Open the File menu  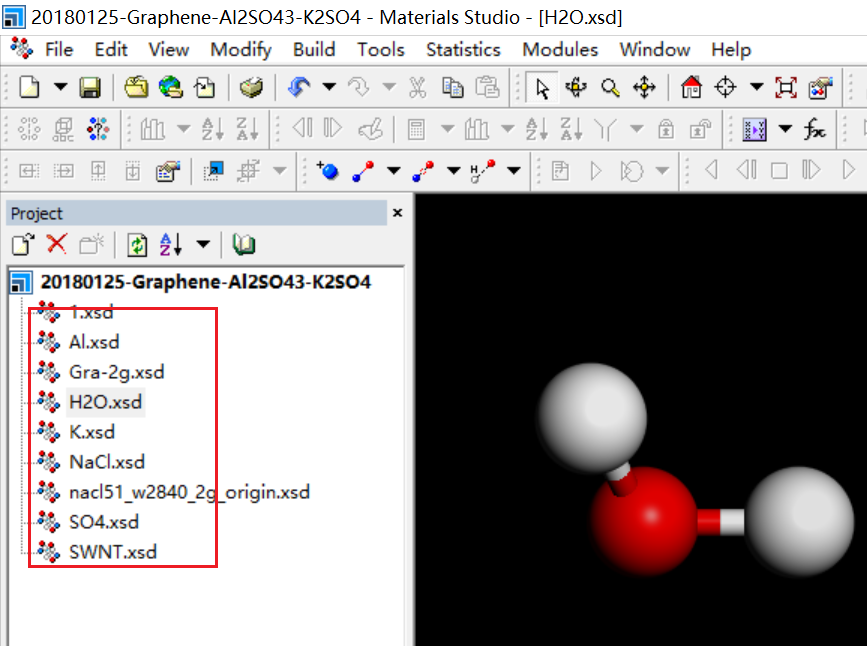point(59,50)
